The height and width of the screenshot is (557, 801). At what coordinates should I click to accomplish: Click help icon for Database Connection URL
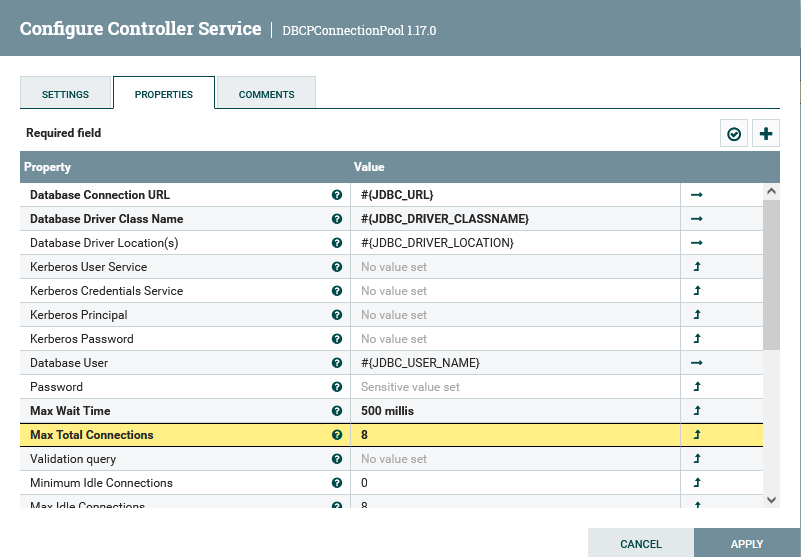coord(337,195)
